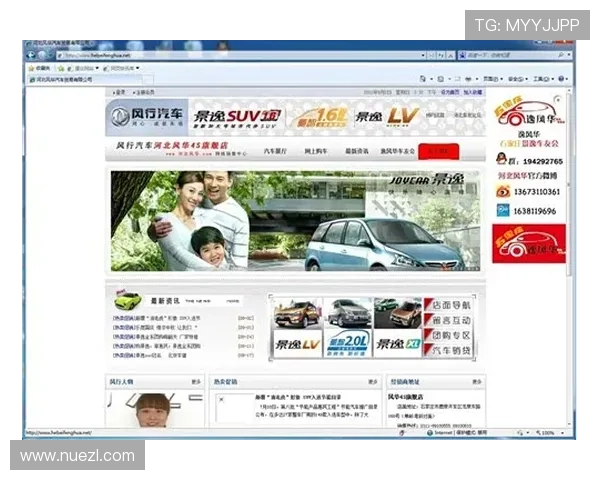Click the Weibo icon beside 13673110361
The width and height of the screenshot is (600, 480).
pyautogui.click(x=501, y=190)
